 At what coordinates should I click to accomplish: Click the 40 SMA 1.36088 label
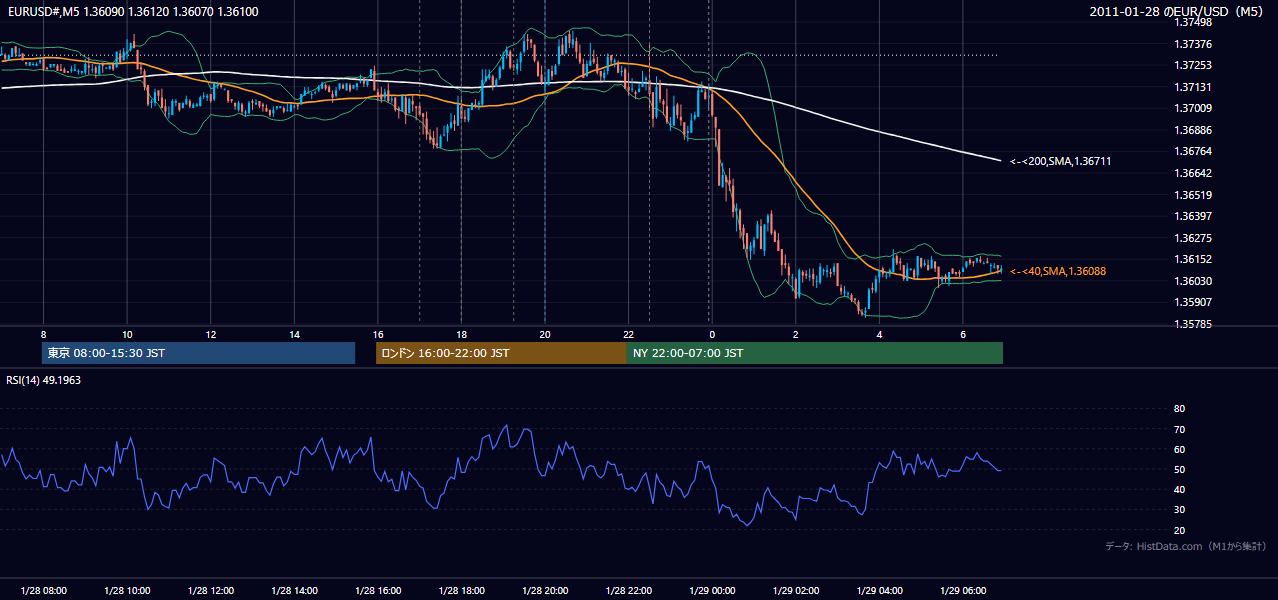point(1058,271)
